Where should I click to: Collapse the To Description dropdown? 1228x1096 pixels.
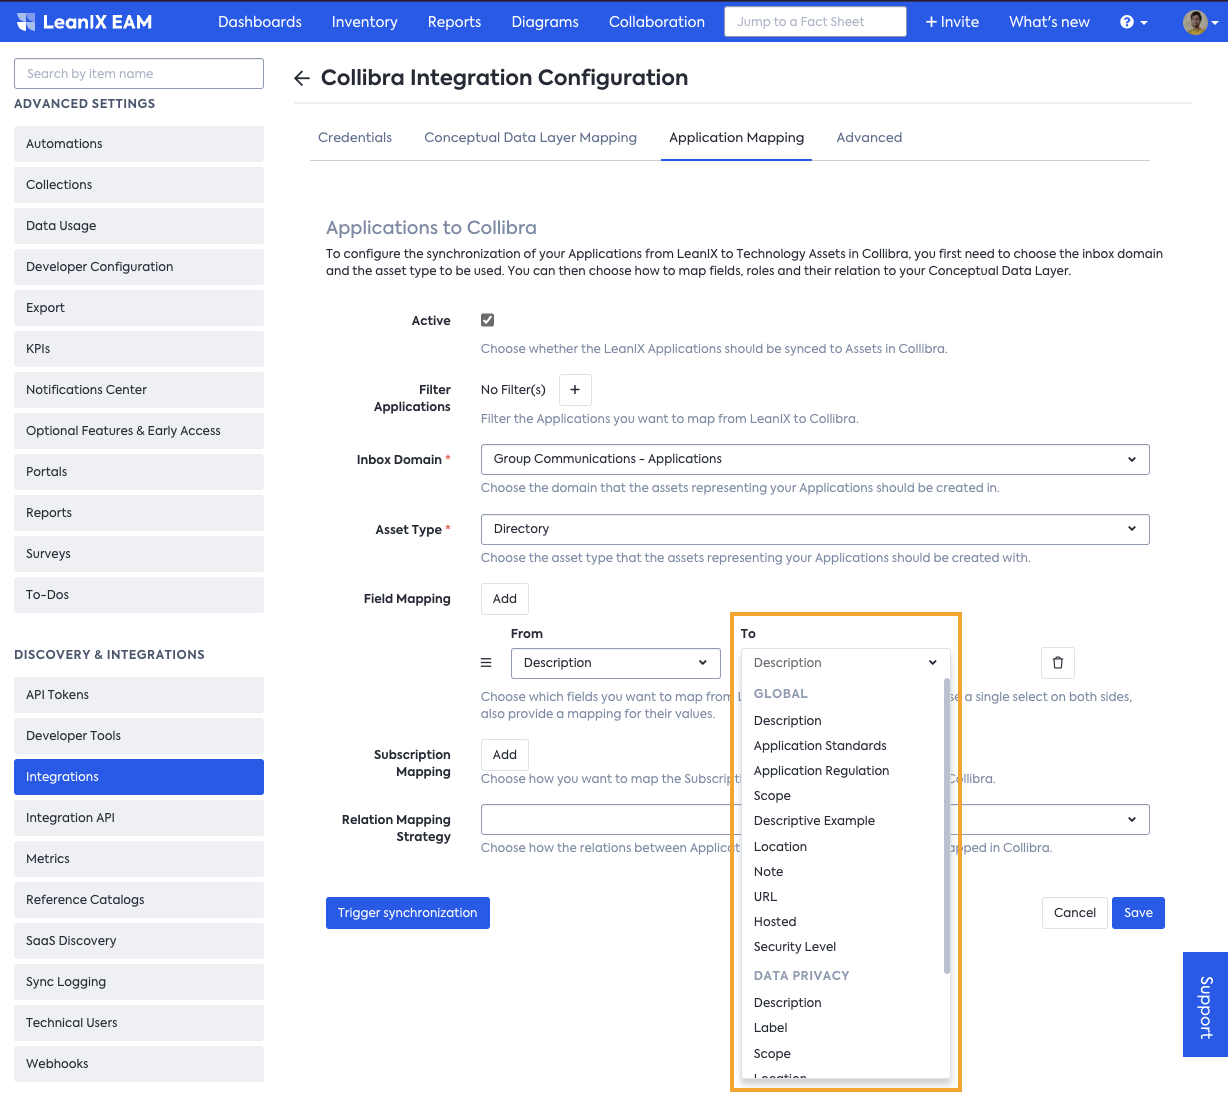pos(846,663)
